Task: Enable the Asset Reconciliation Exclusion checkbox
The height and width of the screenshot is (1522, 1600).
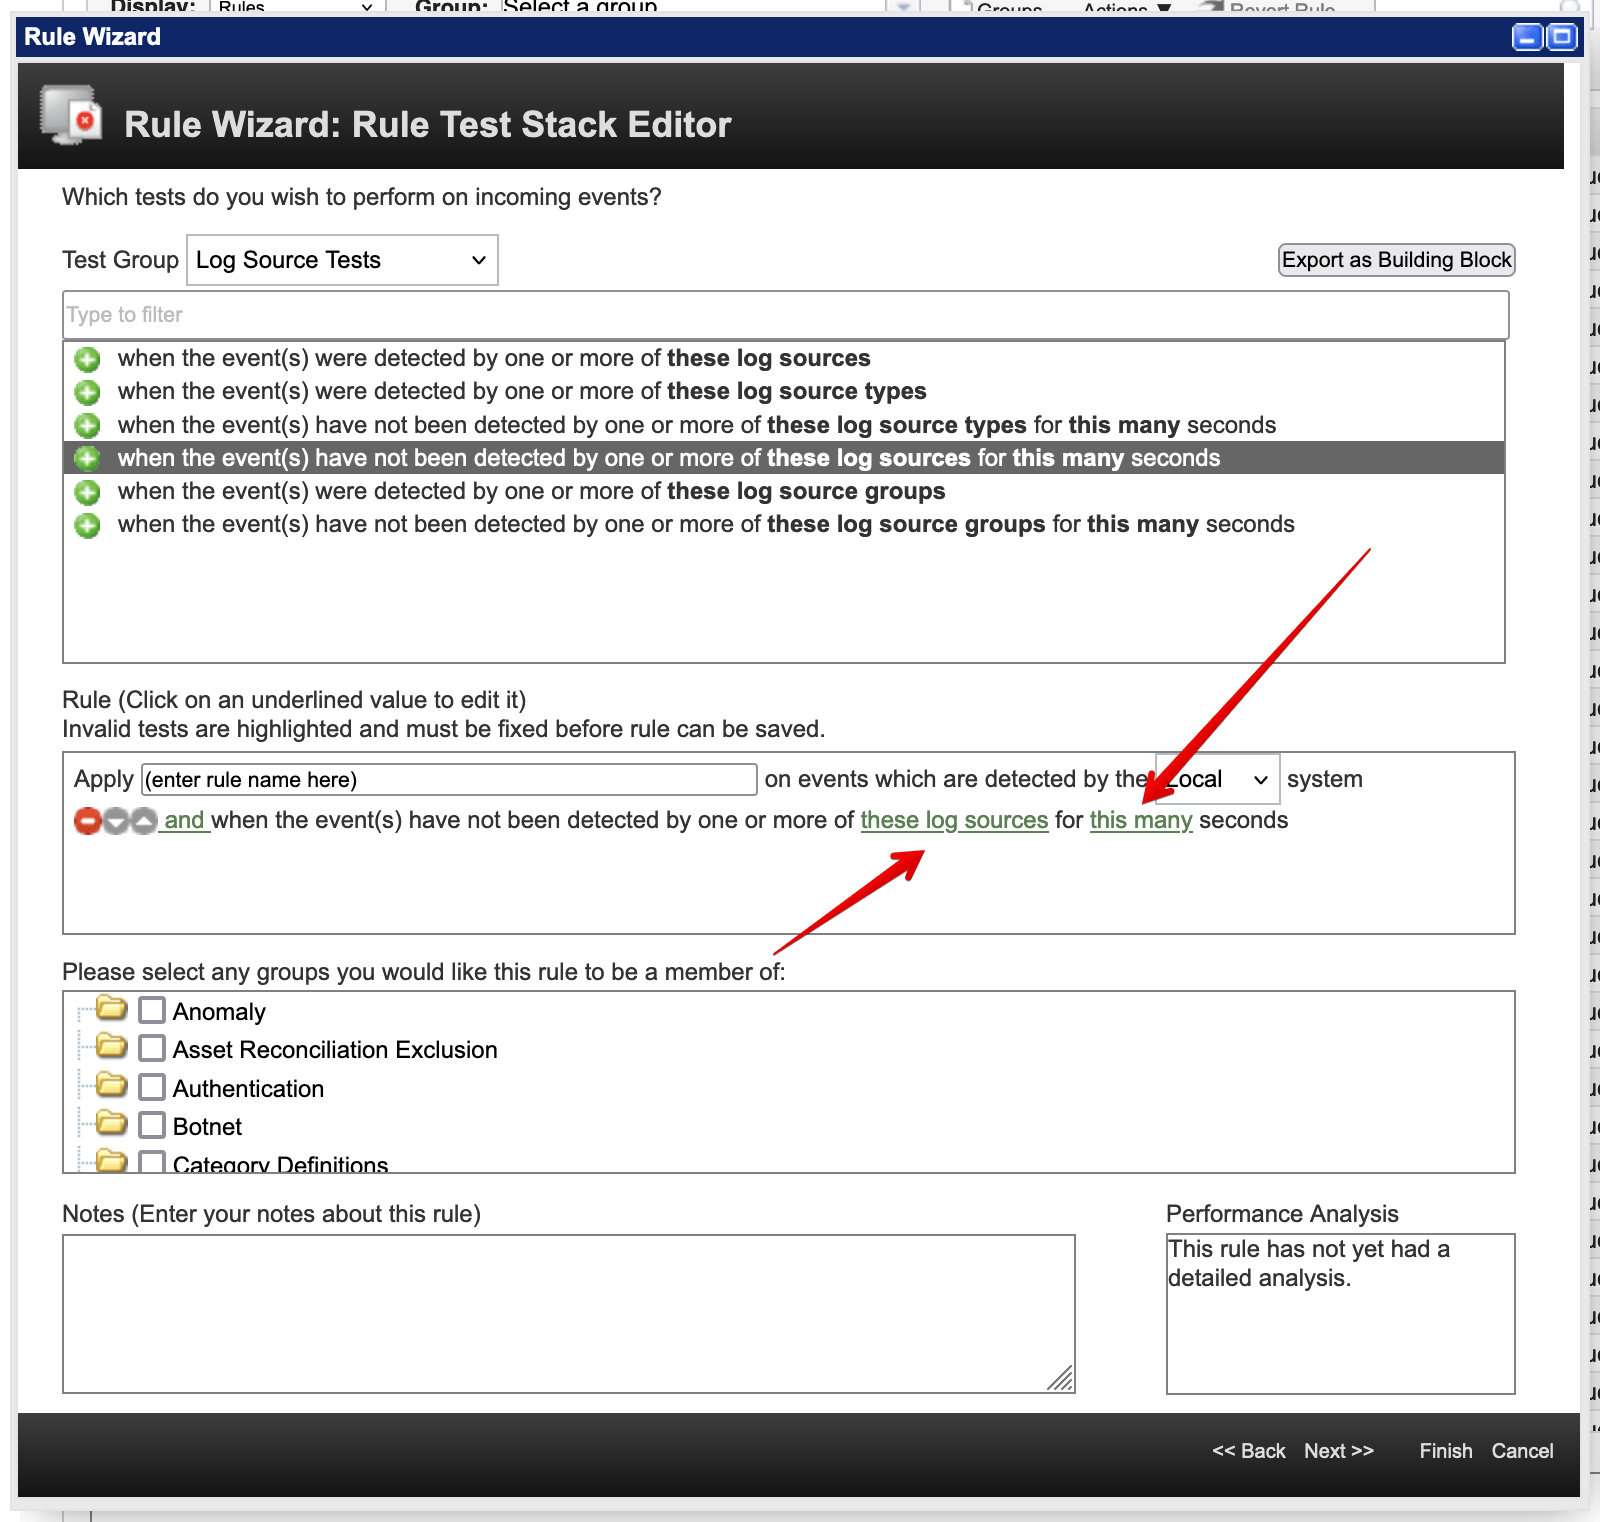Action: pyautogui.click(x=151, y=1048)
